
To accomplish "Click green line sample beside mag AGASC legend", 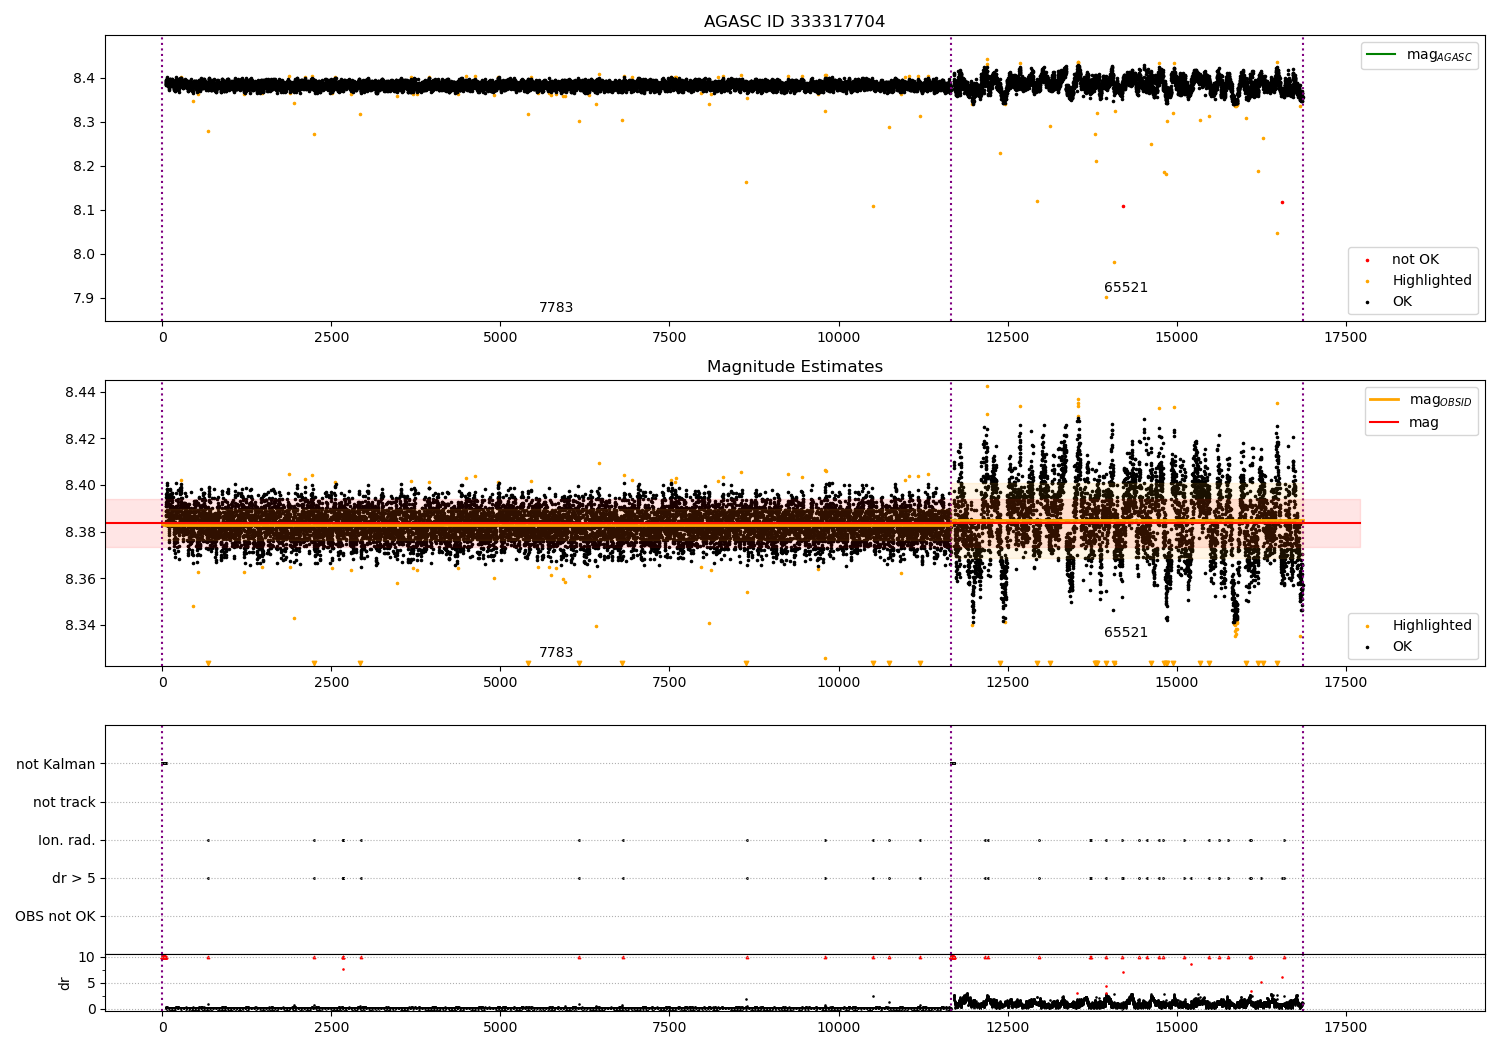I will click(x=1381, y=55).
